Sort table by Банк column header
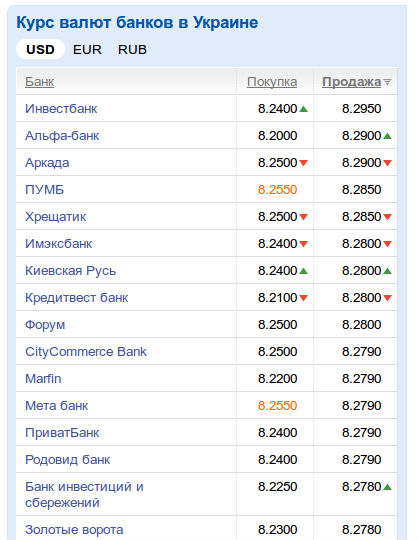The width and height of the screenshot is (418, 540). [x=40, y=82]
